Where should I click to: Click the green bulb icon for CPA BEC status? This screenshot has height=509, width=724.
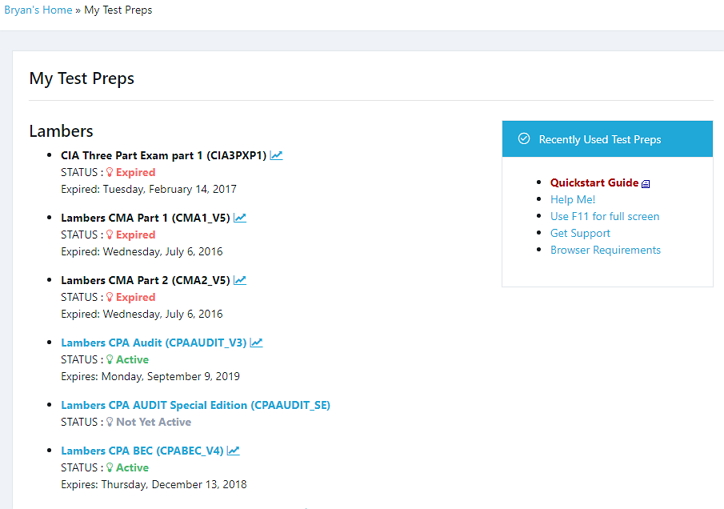coord(109,467)
